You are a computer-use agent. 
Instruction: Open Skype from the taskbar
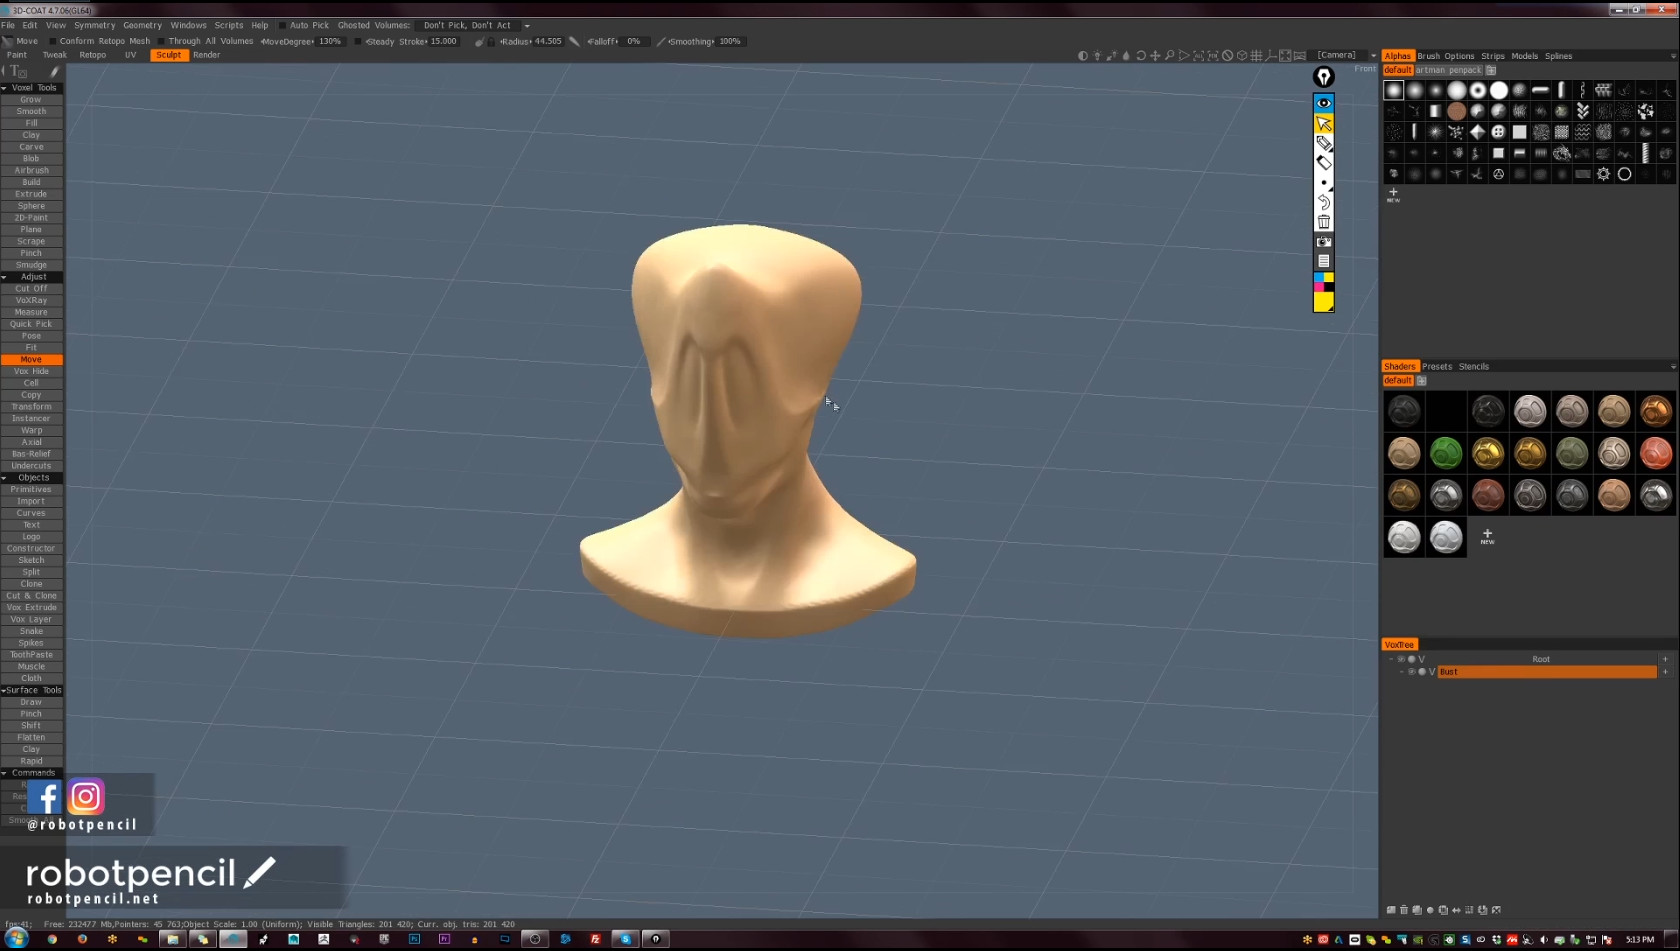pos(625,939)
